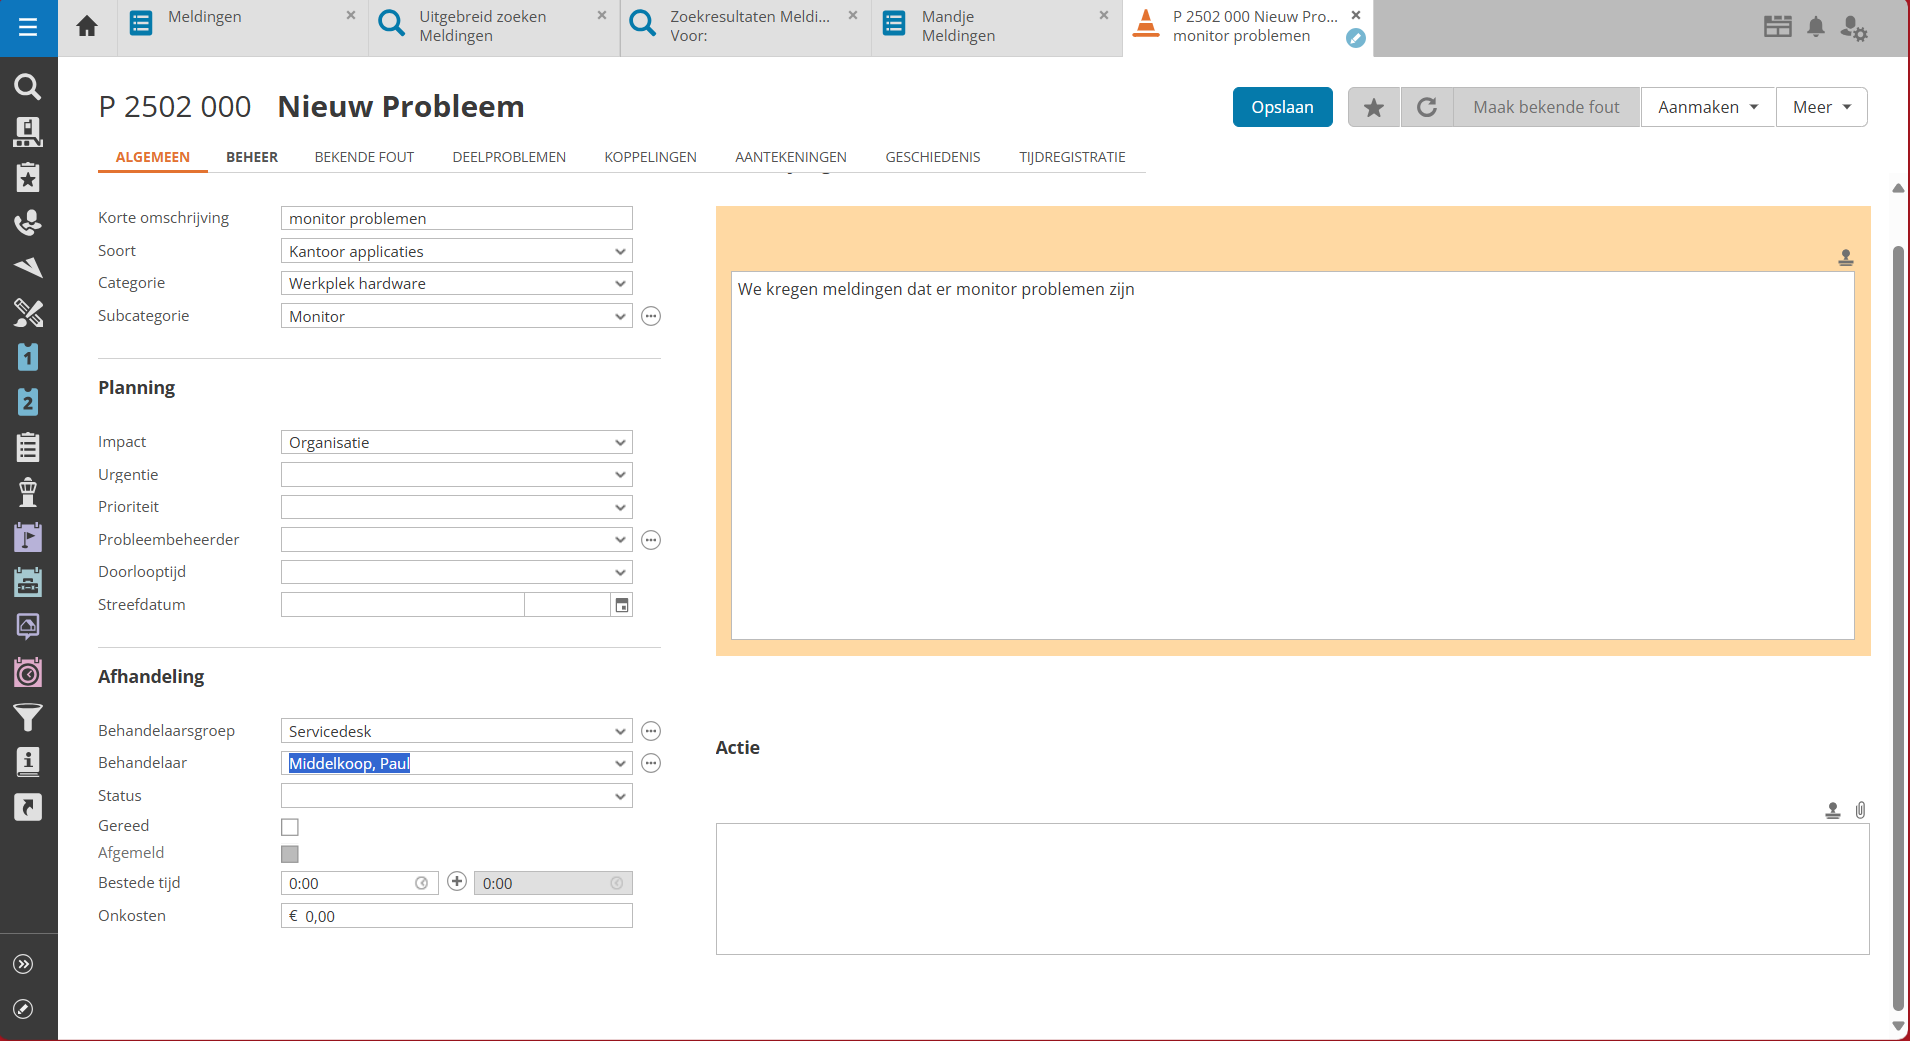Click into the Onkosten amount field
The height and width of the screenshot is (1041, 1910).
point(465,916)
